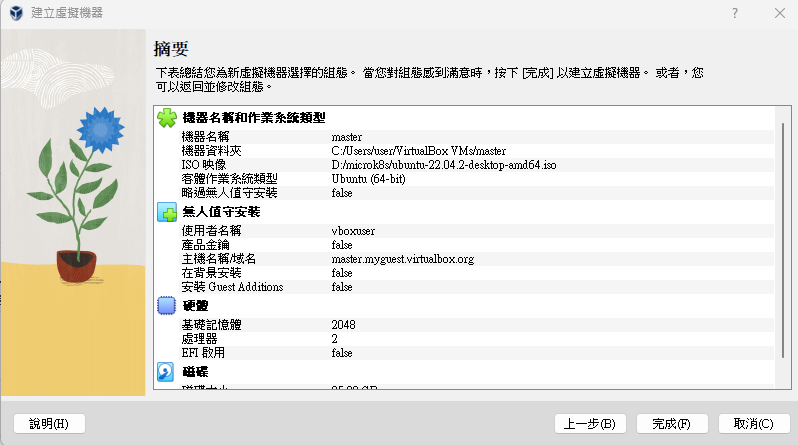The image size is (798, 445).
Task: Click the hostname master.myguest.virtualbox.org
Action: (403, 259)
